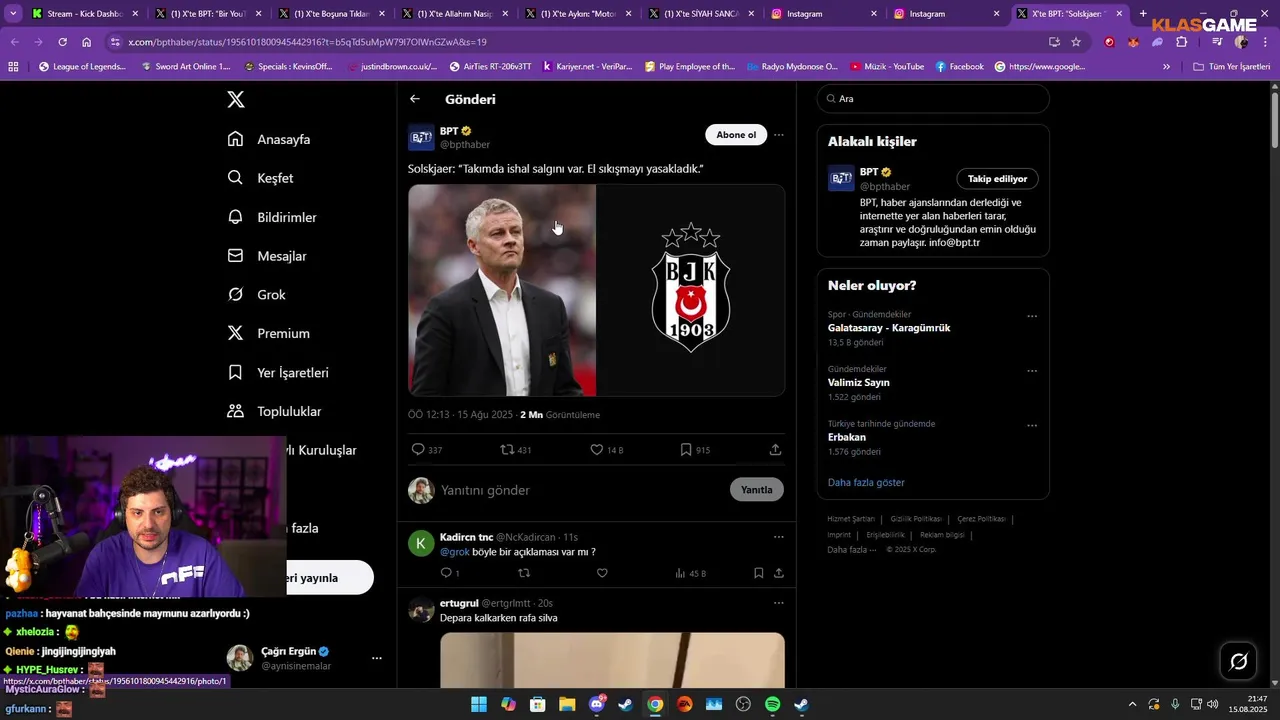Switch to X'te Aykırı tab

[579, 14]
